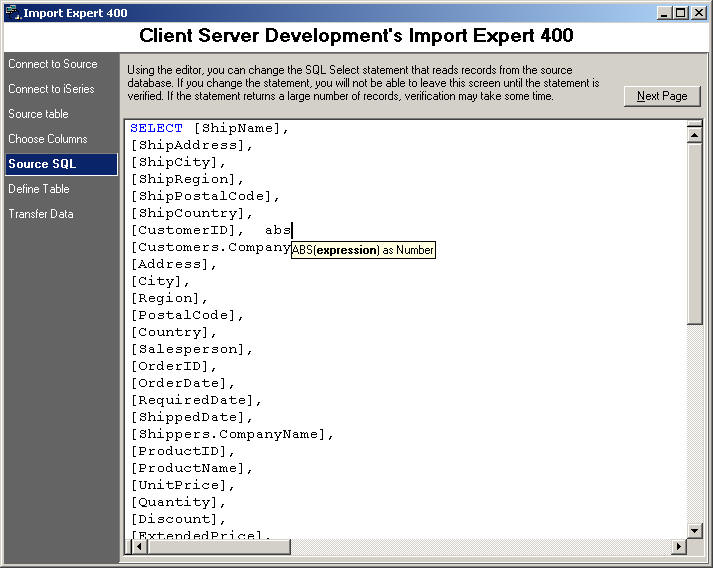This screenshot has width=713, height=568.
Task: Go to Transfer Data step
Action: [40, 214]
